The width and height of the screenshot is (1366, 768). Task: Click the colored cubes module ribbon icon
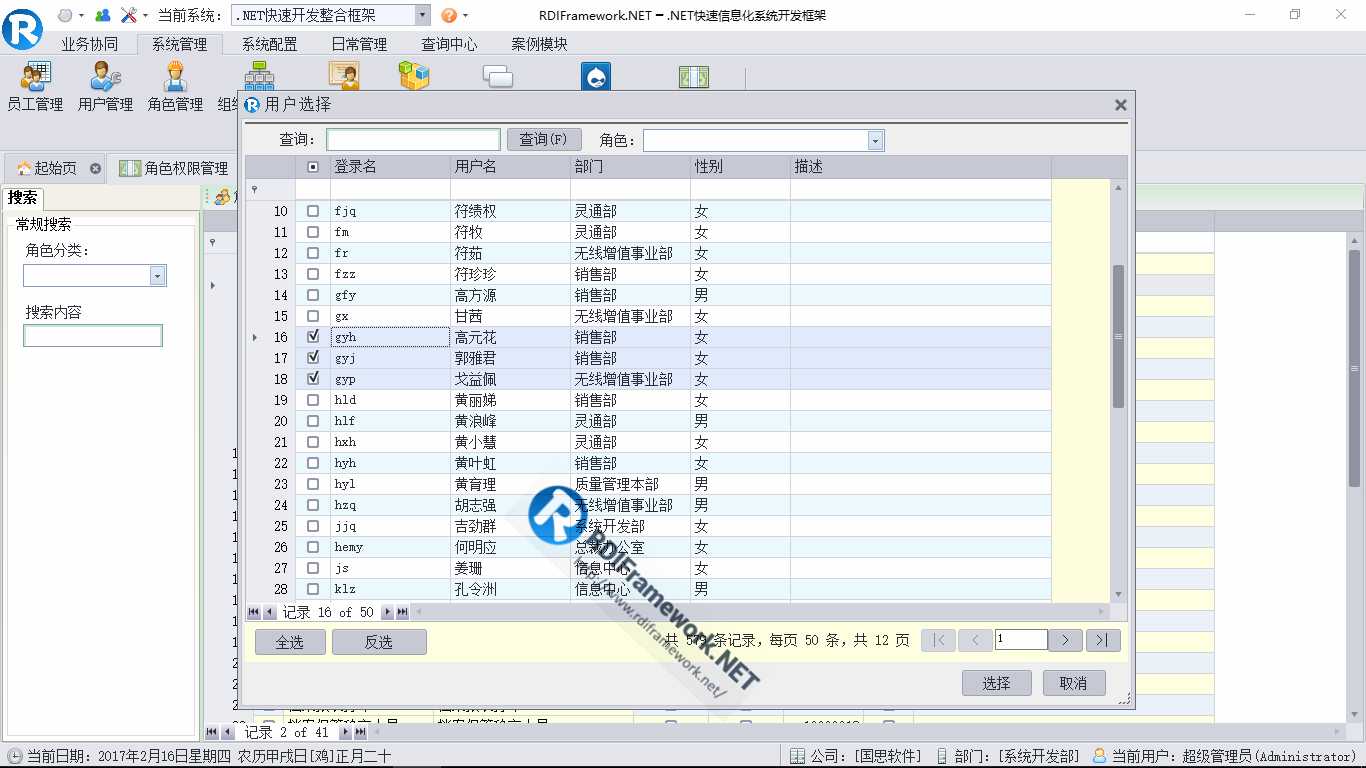[x=414, y=77]
